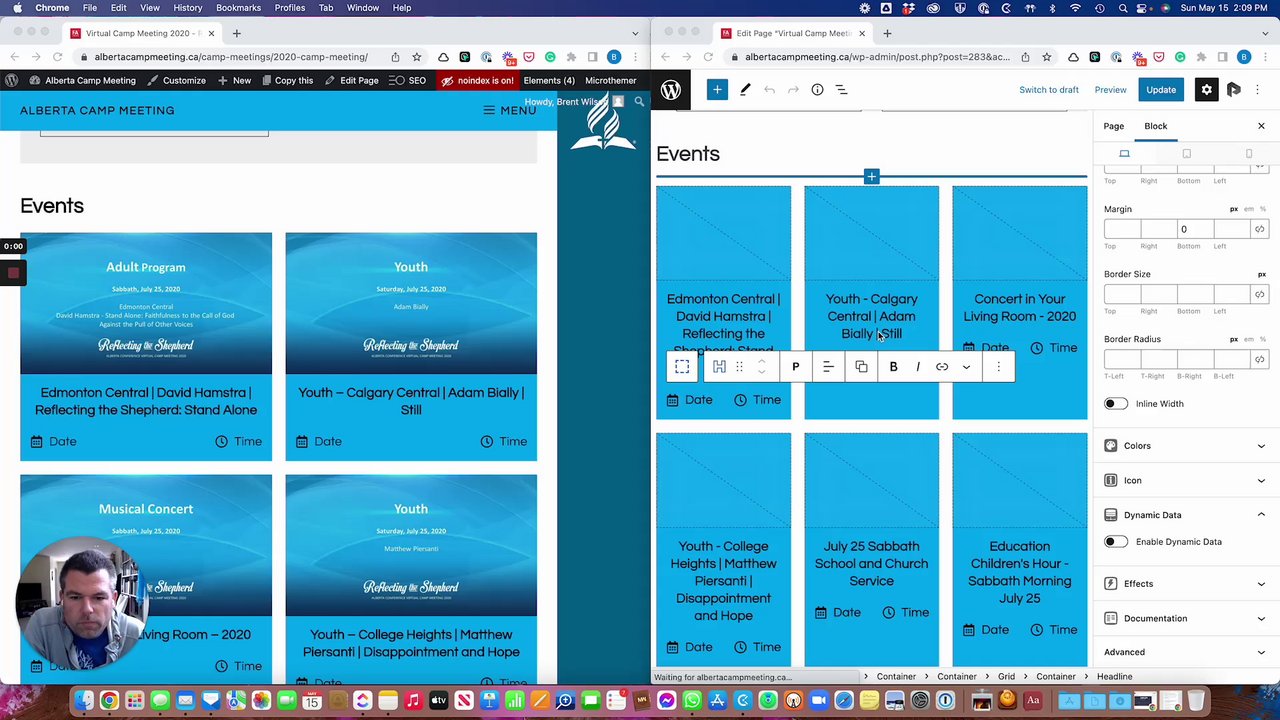Move the block up or down arrows

[762, 367]
